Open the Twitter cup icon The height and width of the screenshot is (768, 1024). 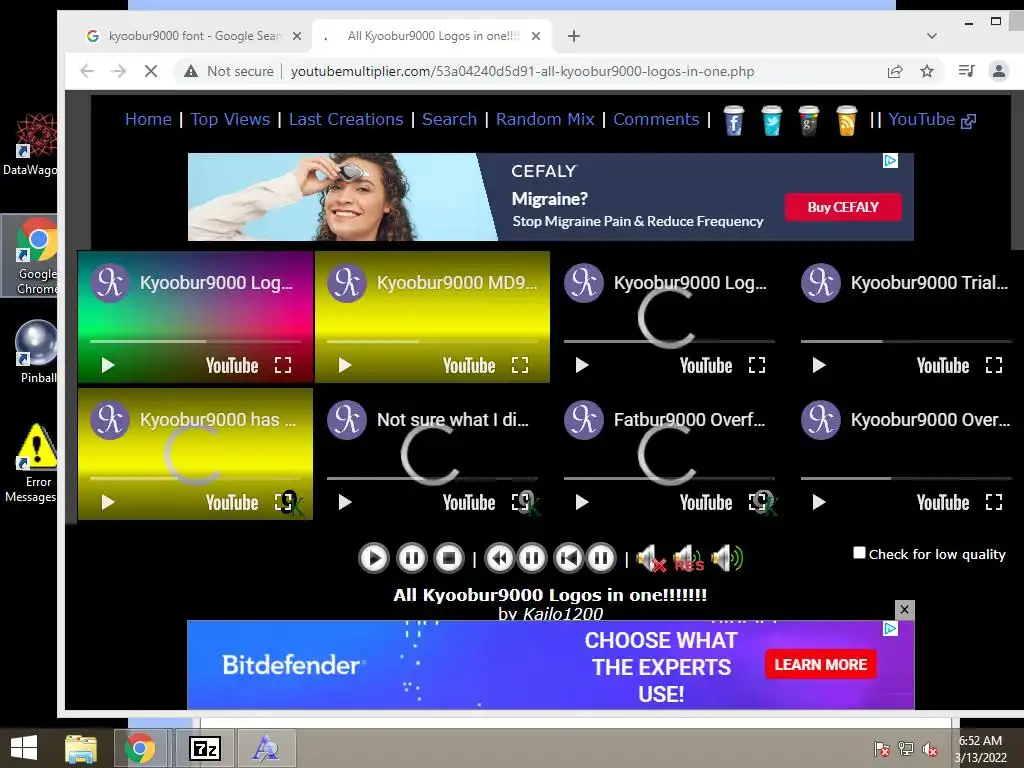click(771, 121)
